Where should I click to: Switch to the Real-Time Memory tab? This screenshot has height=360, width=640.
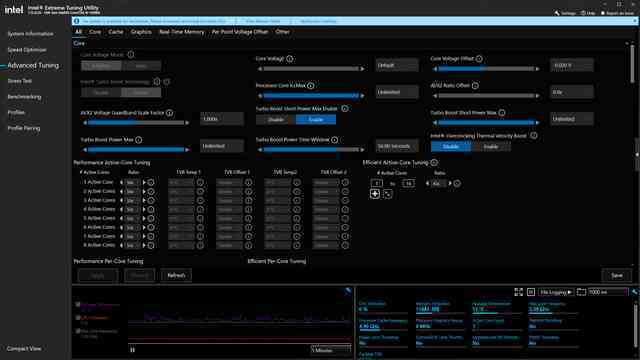tap(182, 32)
